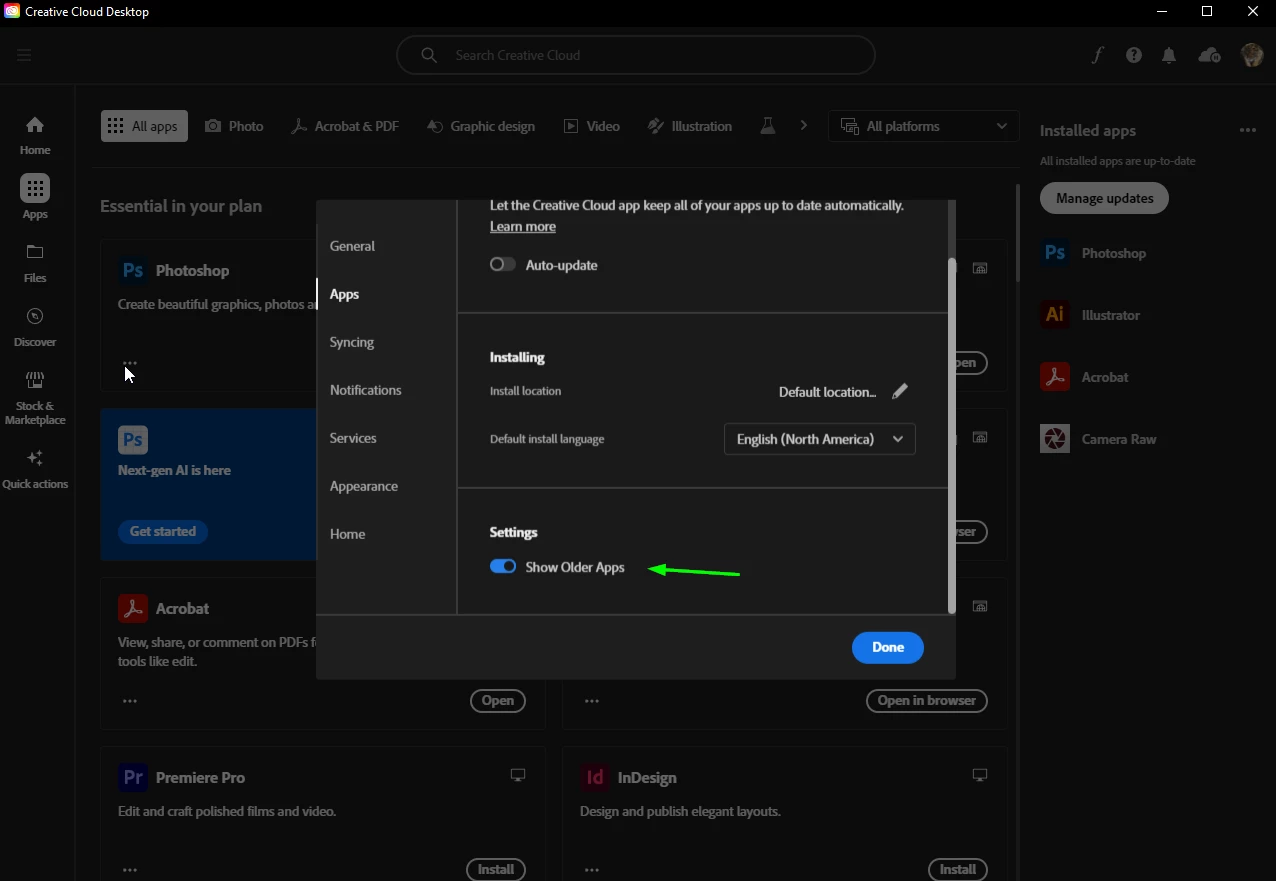Click the Done button

[x=888, y=647]
